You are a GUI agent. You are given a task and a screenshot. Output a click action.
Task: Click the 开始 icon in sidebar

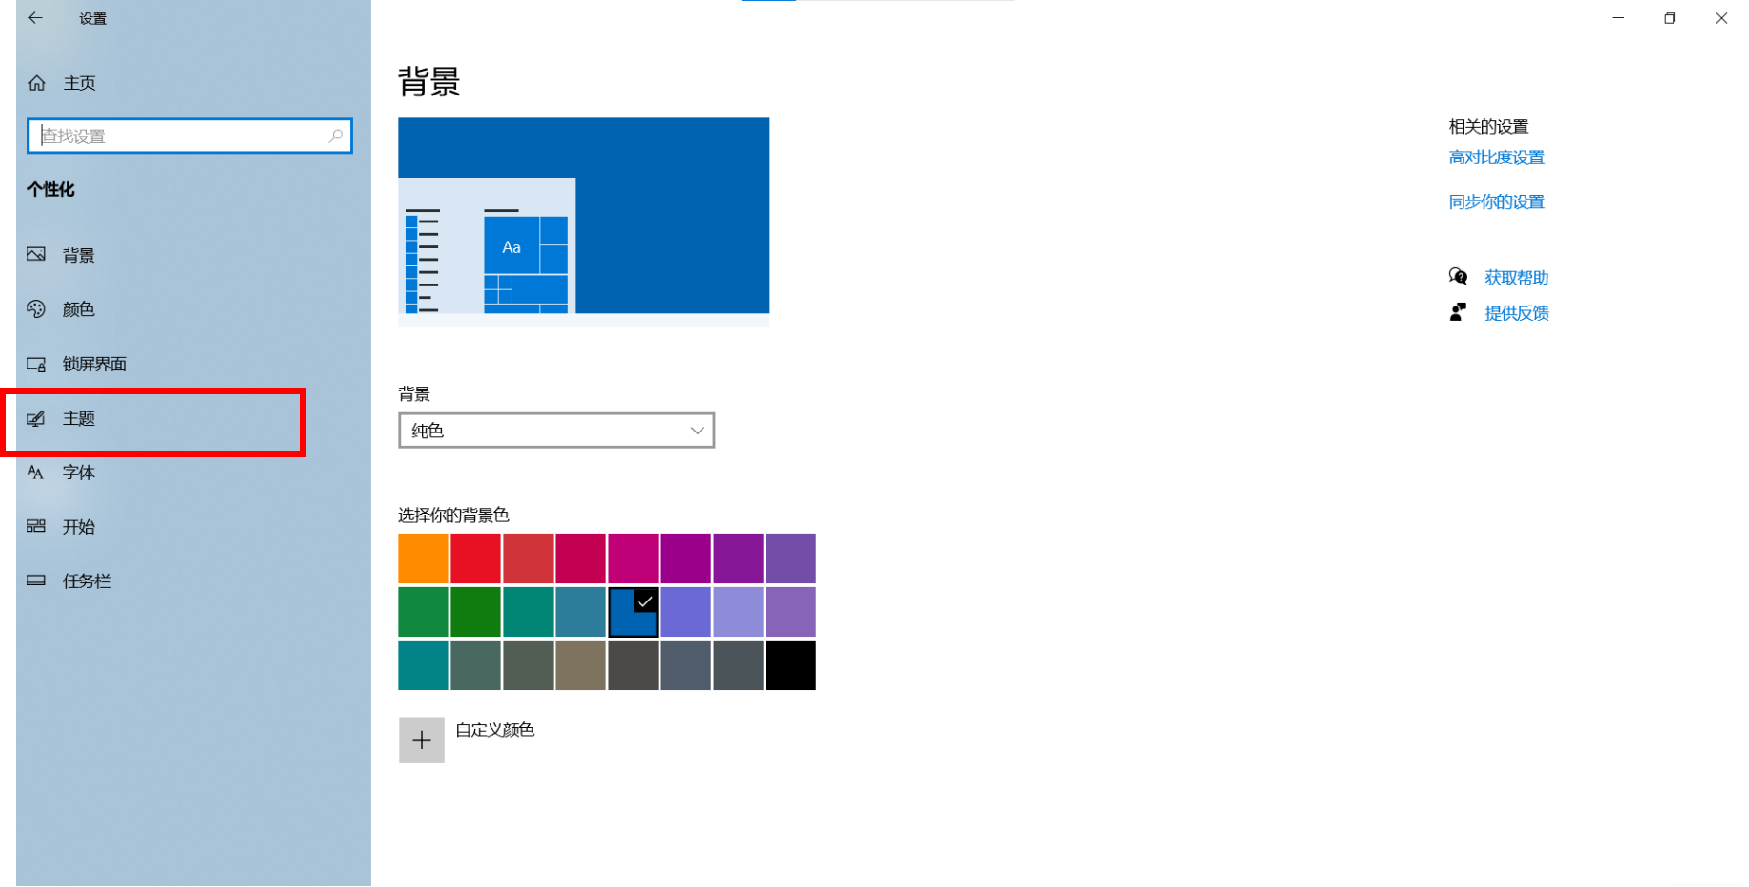pos(37,526)
